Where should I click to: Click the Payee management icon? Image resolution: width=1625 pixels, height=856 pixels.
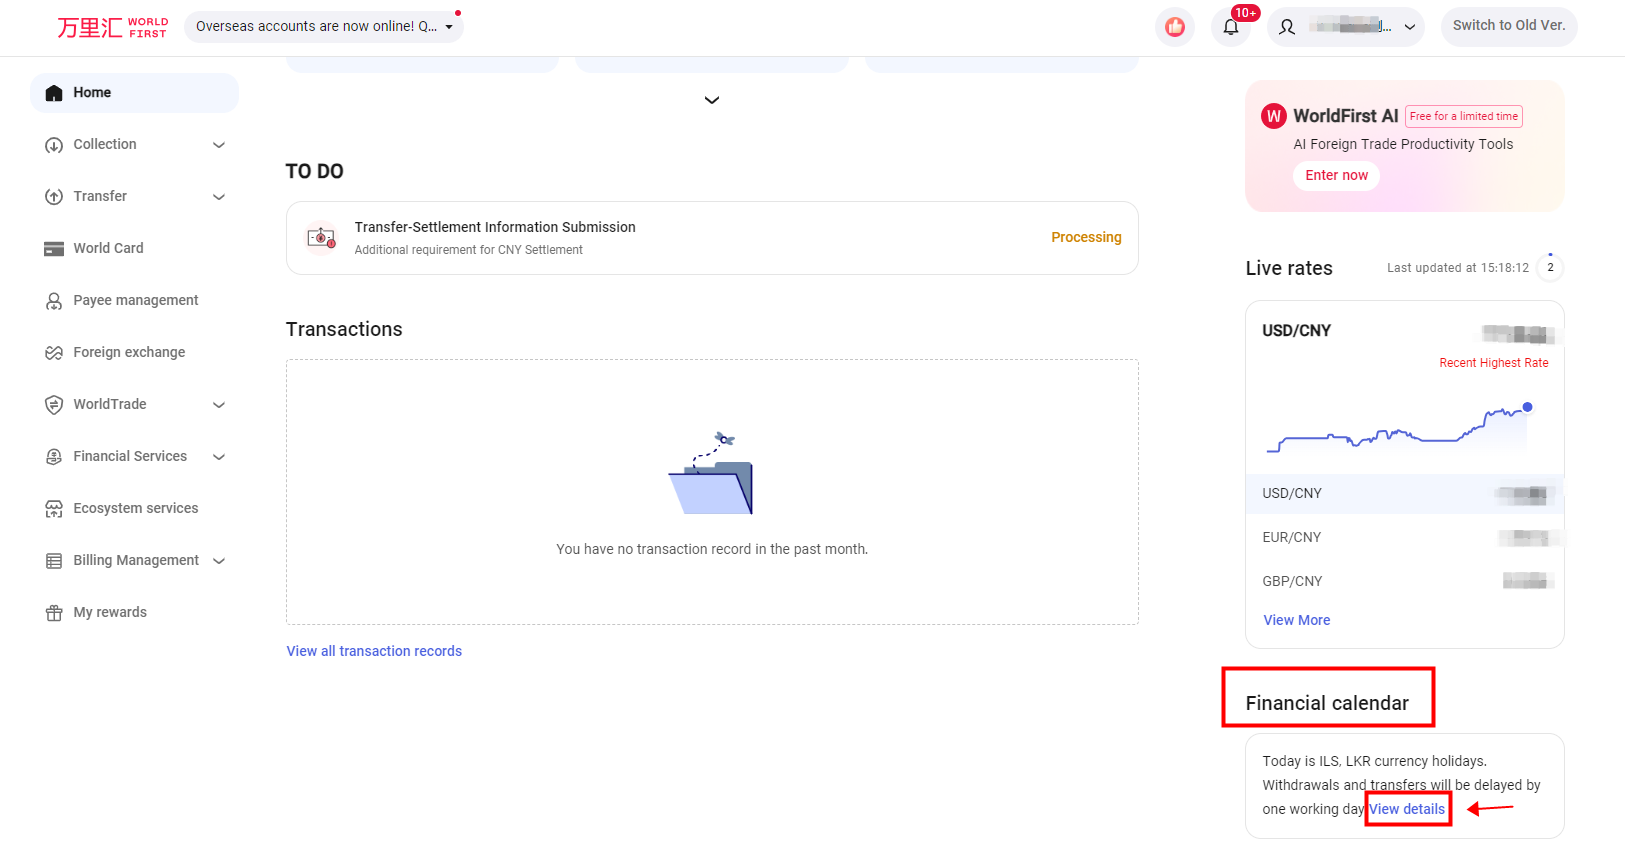click(54, 301)
